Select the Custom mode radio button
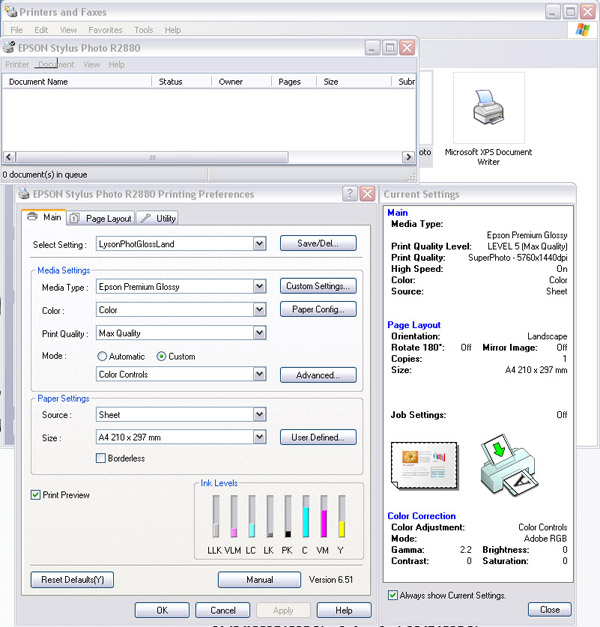This screenshot has height=627, width=600. (x=161, y=356)
